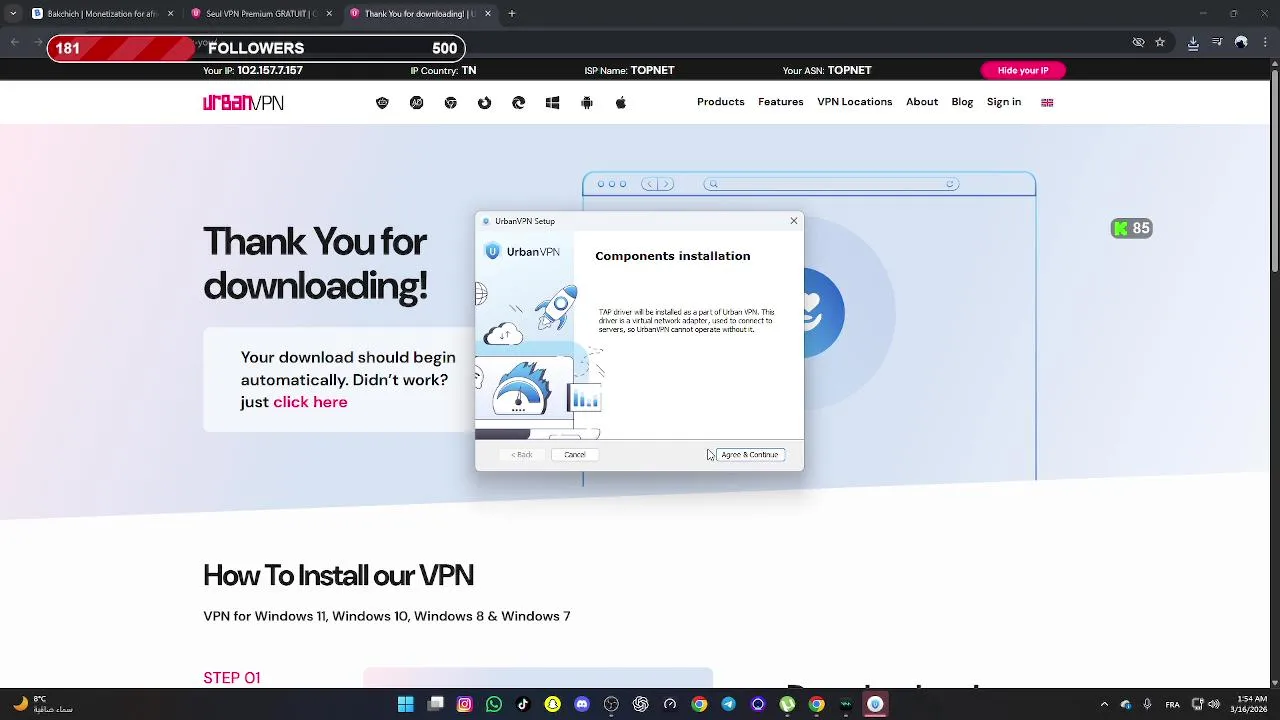
Task: Open Telegram from the taskbar
Action: click(728, 705)
